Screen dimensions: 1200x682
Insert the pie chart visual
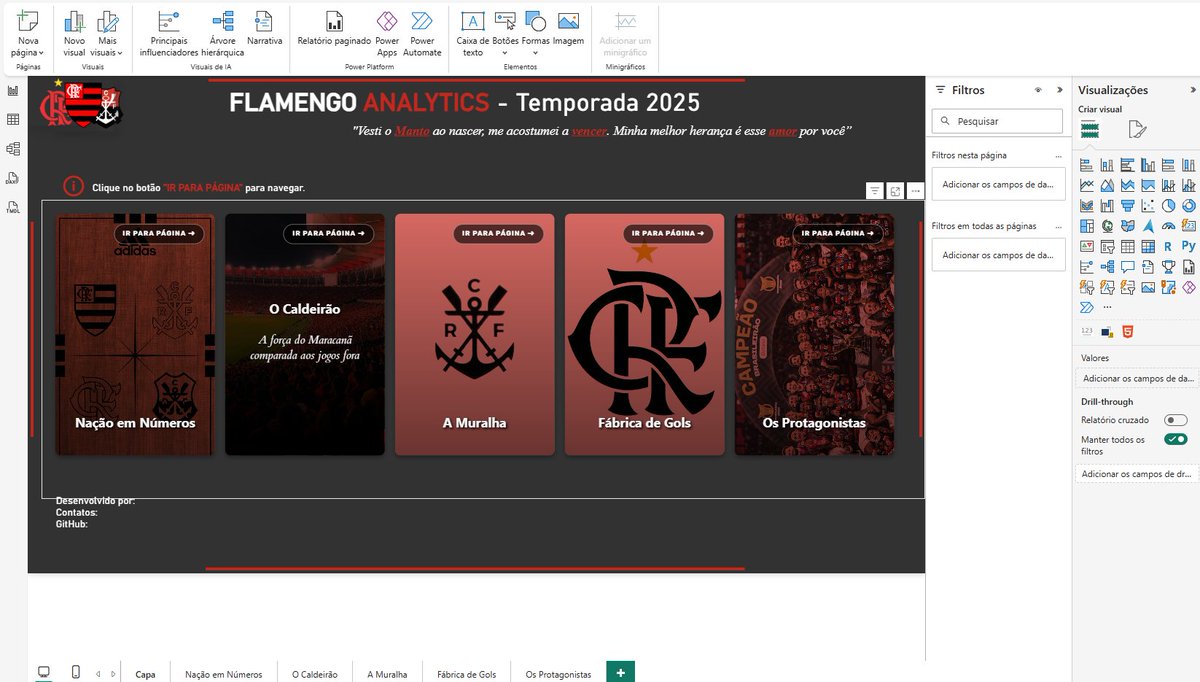point(1168,205)
